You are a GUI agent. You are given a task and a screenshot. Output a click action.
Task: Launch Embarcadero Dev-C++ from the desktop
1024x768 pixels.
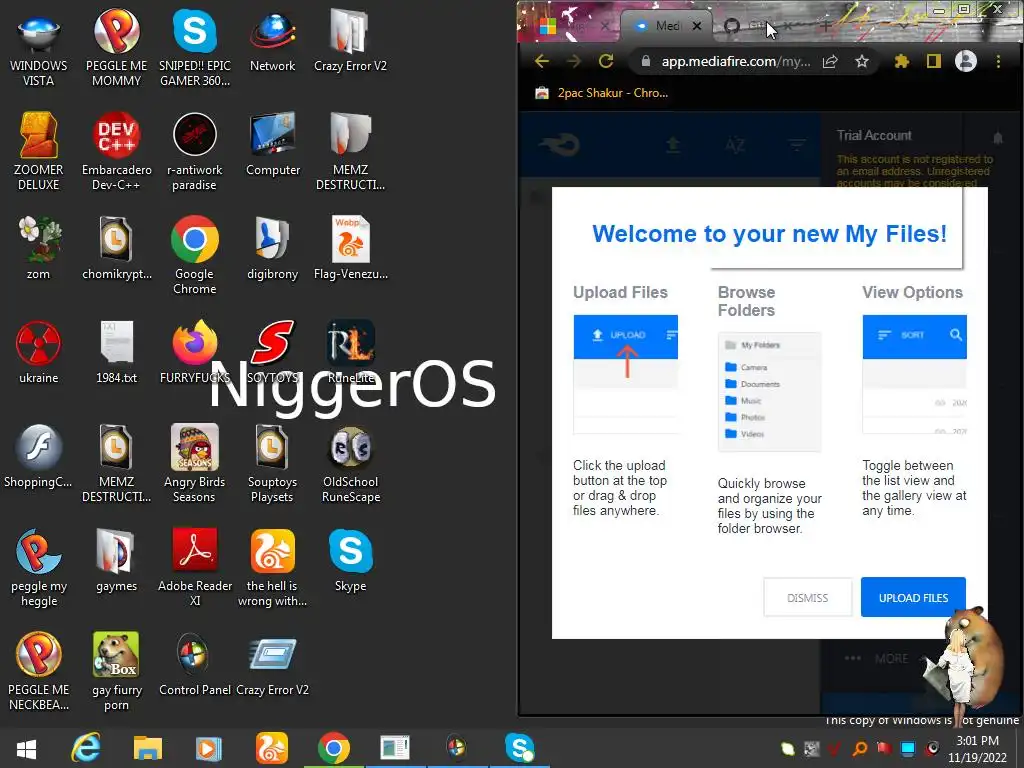click(116, 152)
